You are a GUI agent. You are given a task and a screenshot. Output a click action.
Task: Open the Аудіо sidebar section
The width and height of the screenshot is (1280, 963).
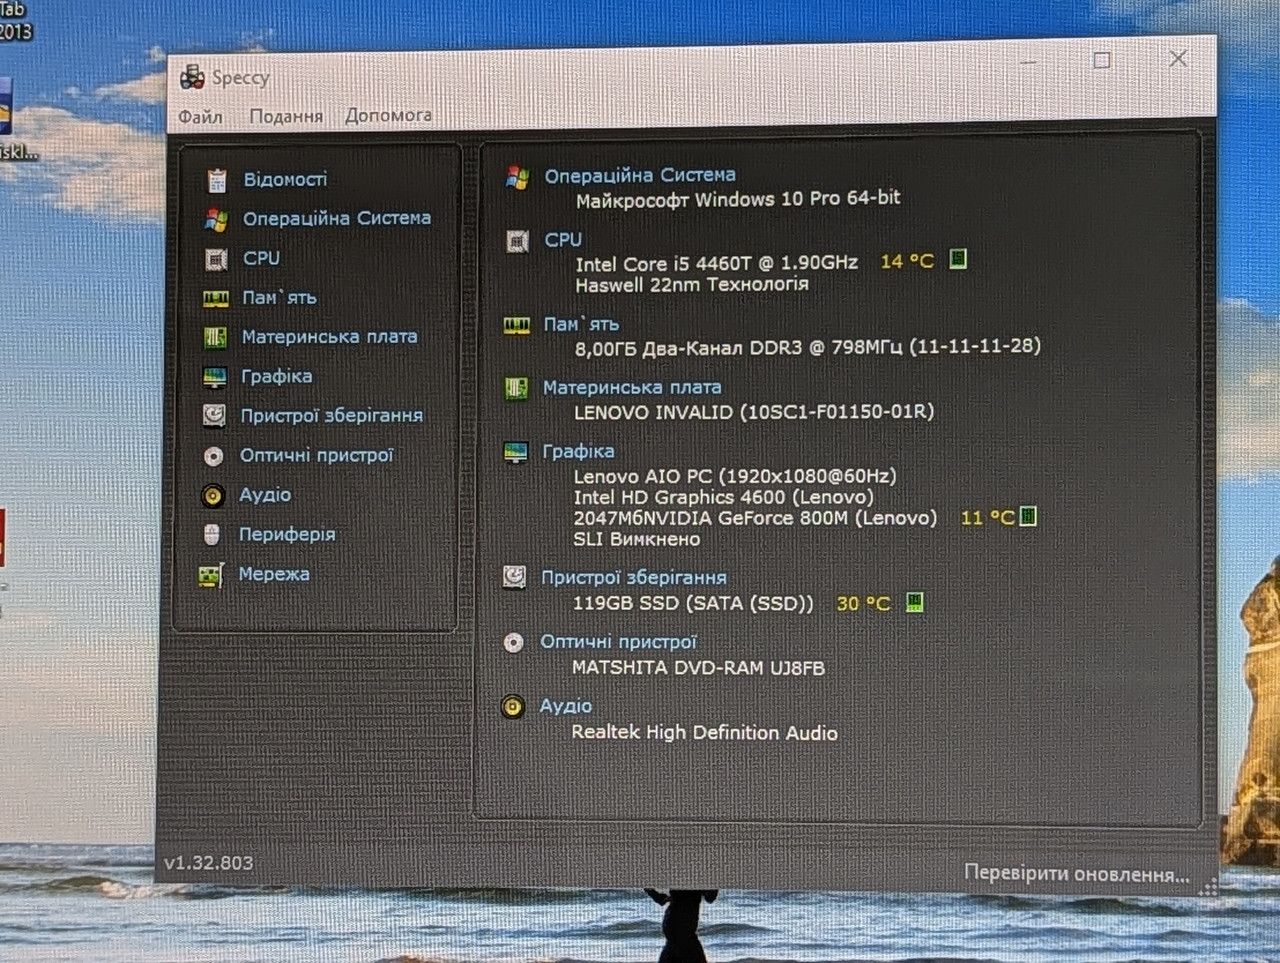pos(265,494)
